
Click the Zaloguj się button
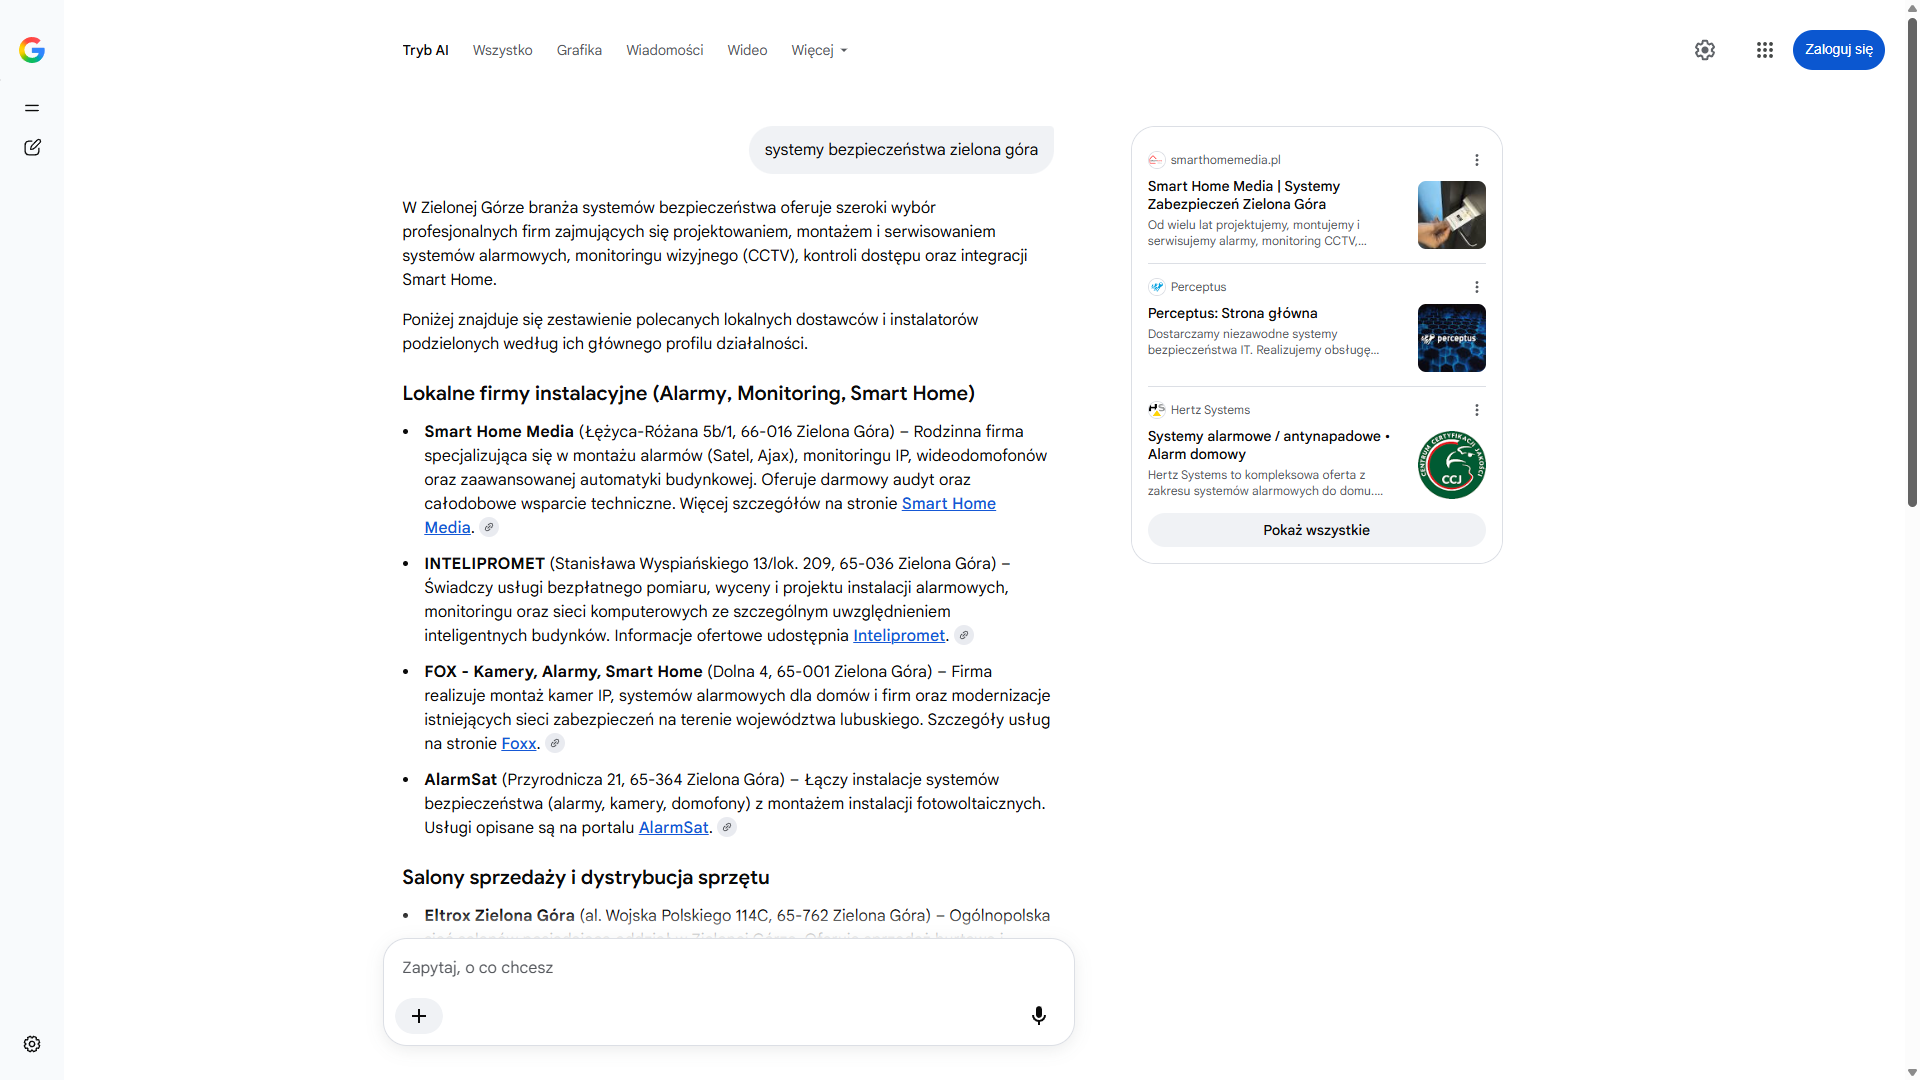1839,50
